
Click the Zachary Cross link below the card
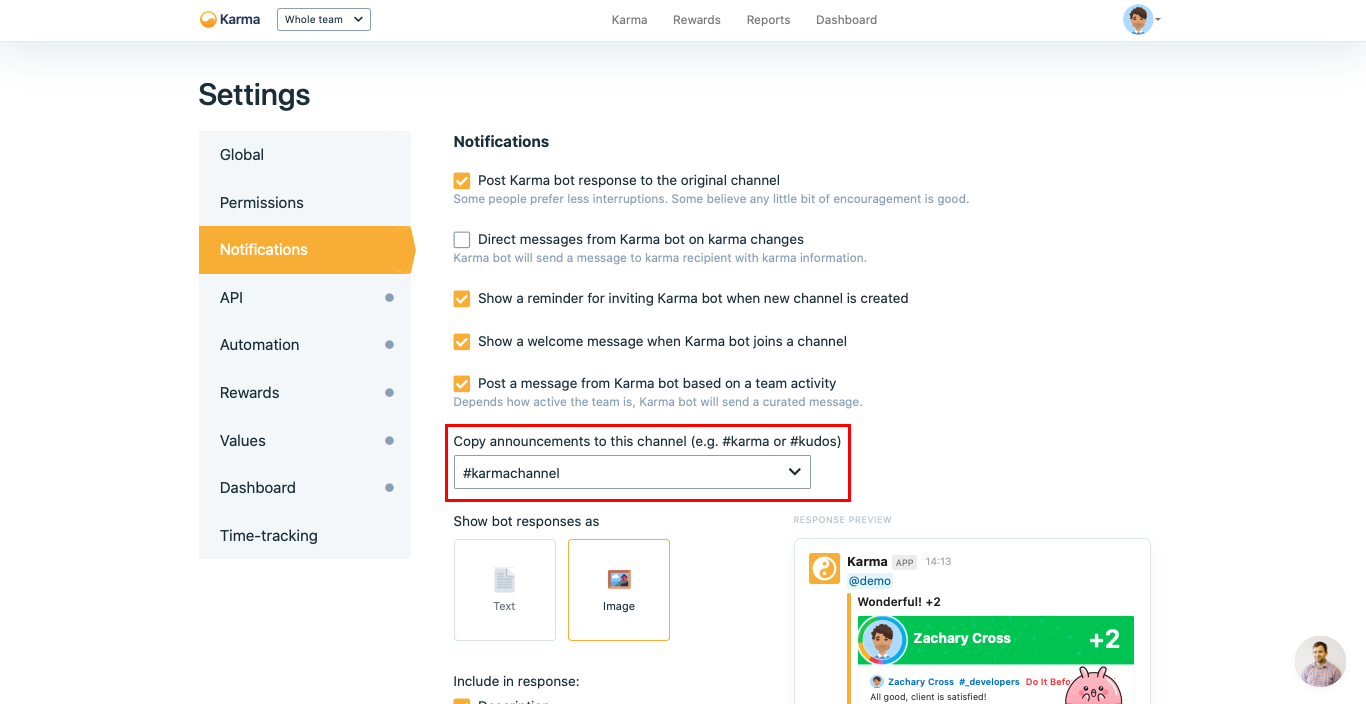coord(921,682)
